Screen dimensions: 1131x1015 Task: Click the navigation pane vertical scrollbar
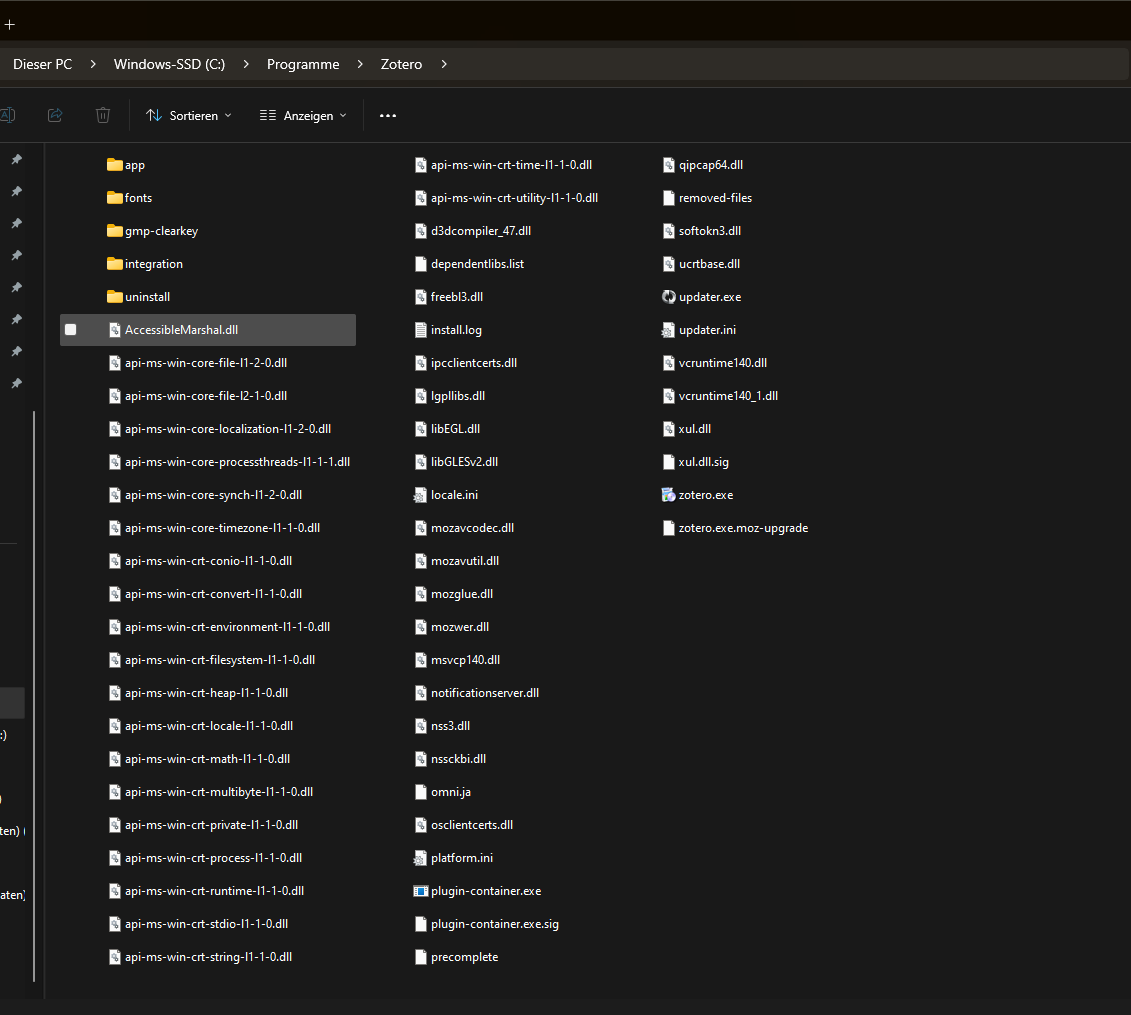pyautogui.click(x=34, y=696)
